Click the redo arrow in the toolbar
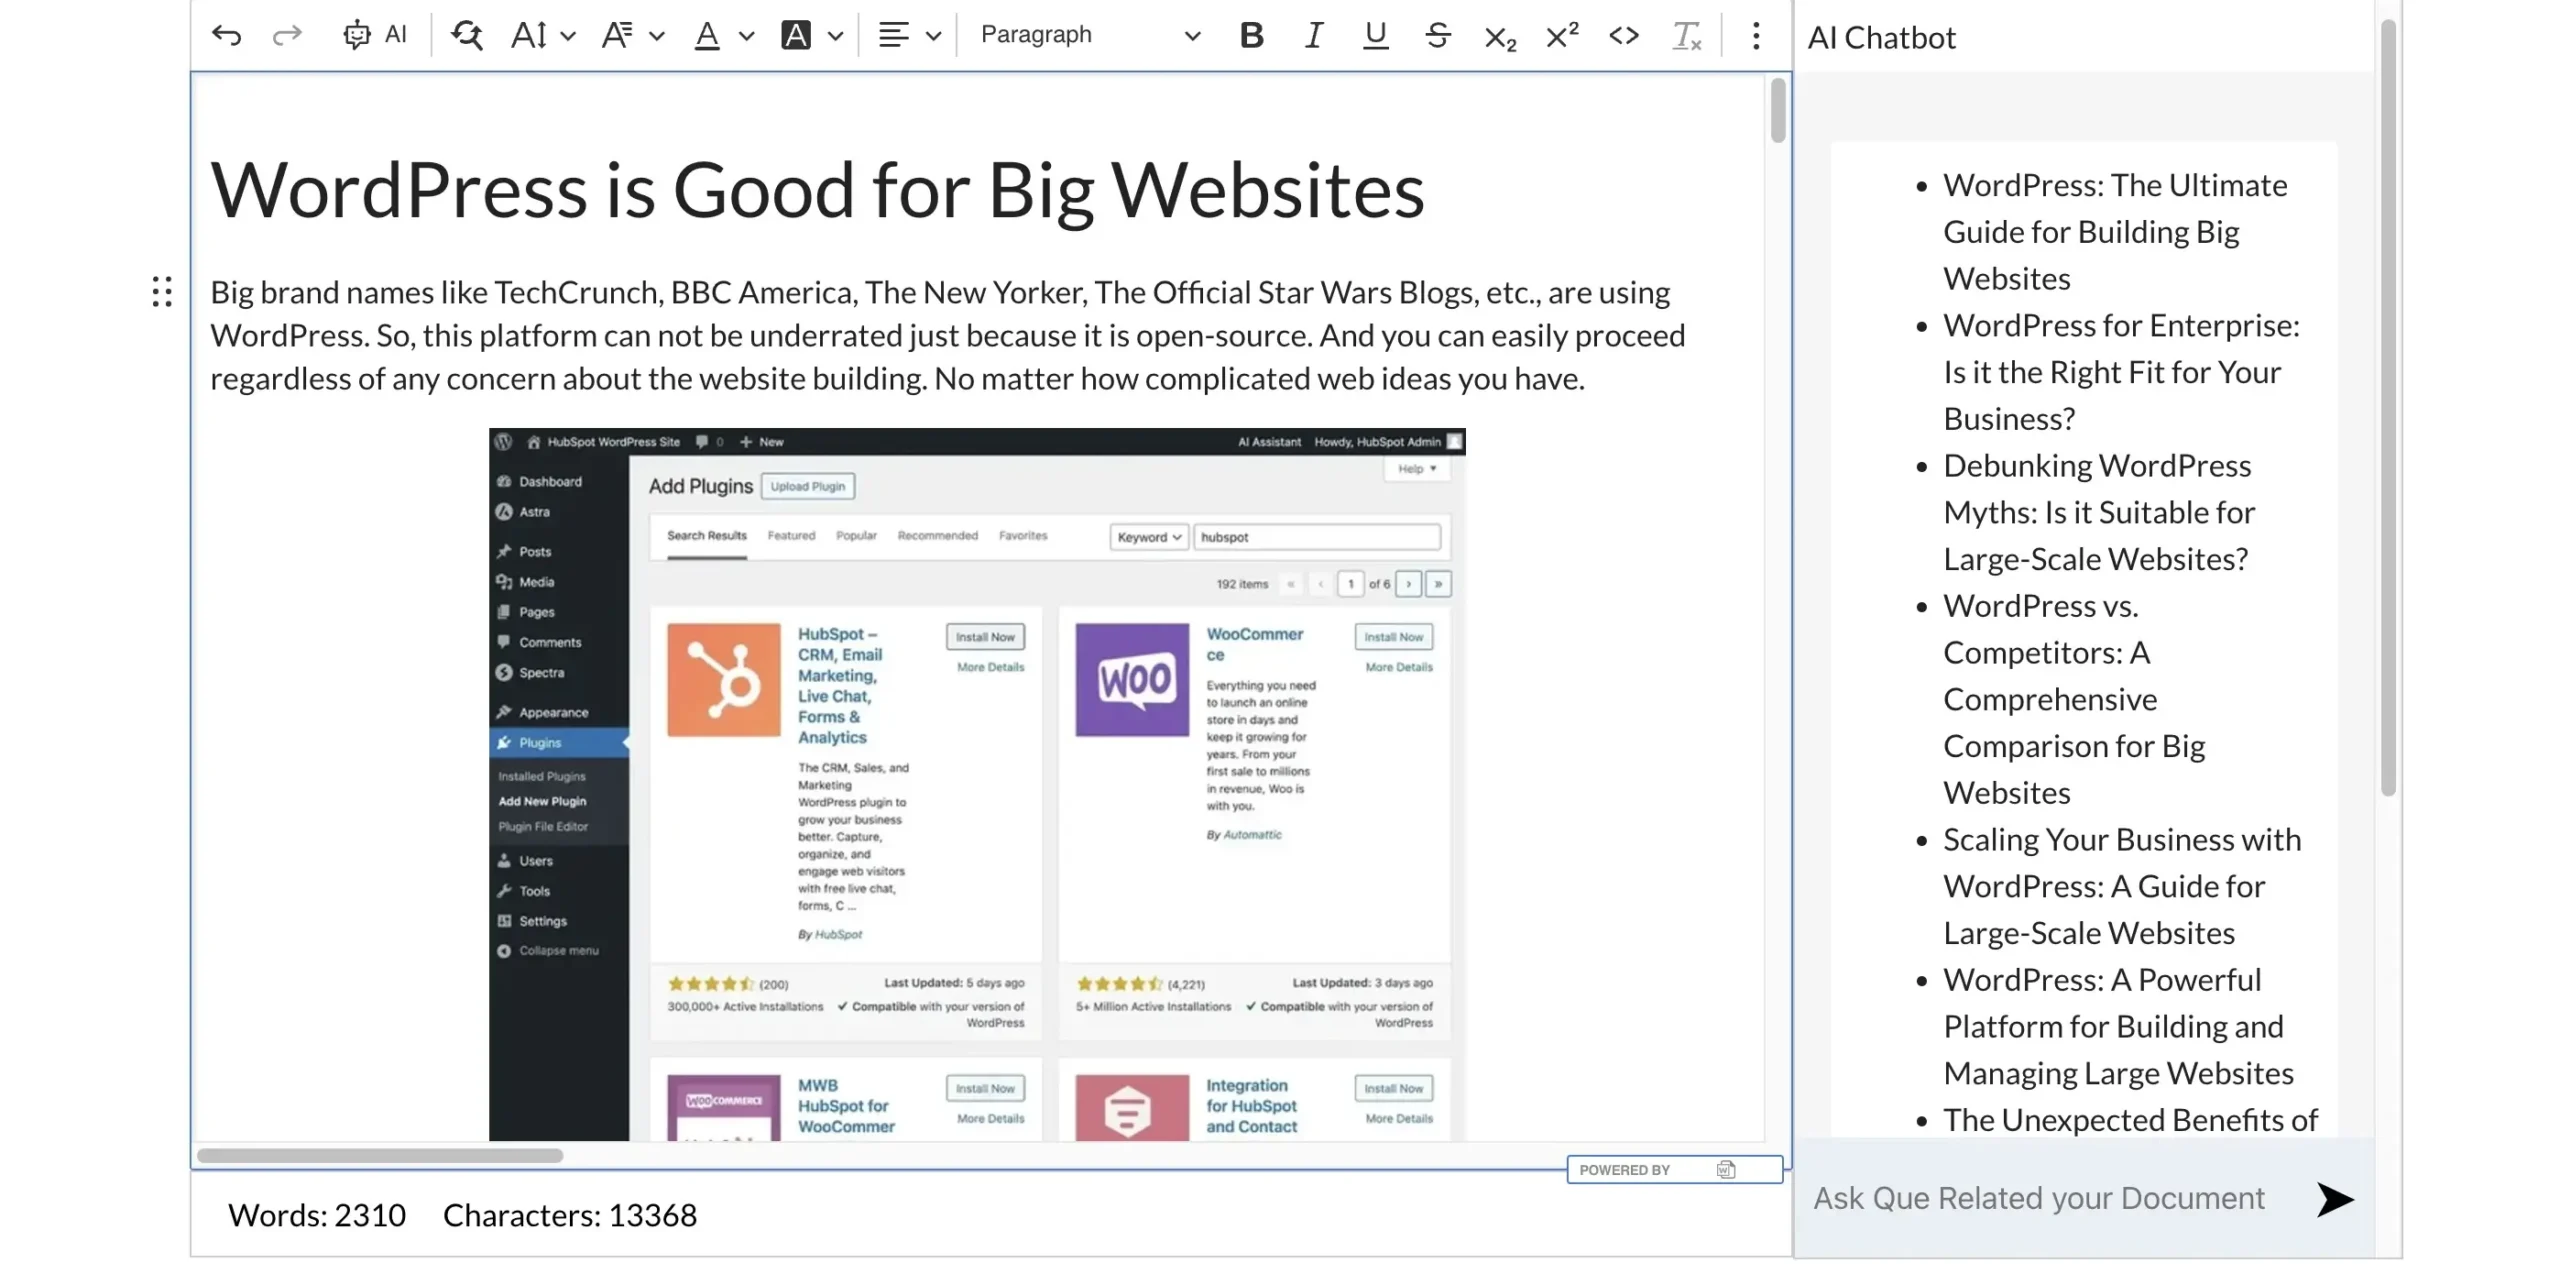 coord(287,35)
